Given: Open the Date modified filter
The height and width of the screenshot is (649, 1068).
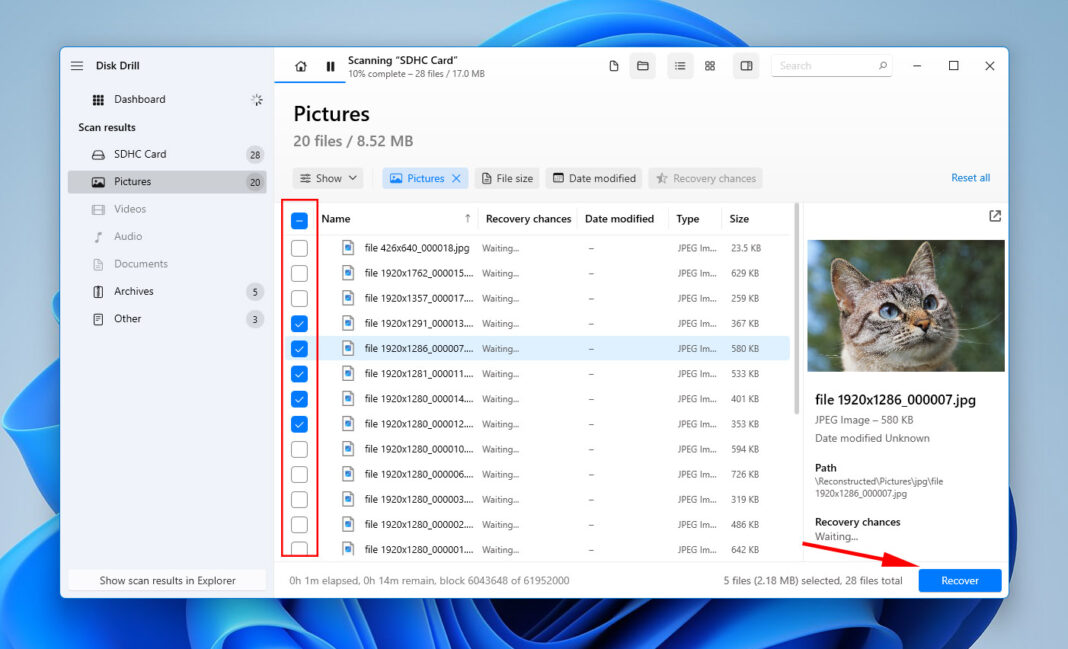Looking at the screenshot, I should coord(594,177).
